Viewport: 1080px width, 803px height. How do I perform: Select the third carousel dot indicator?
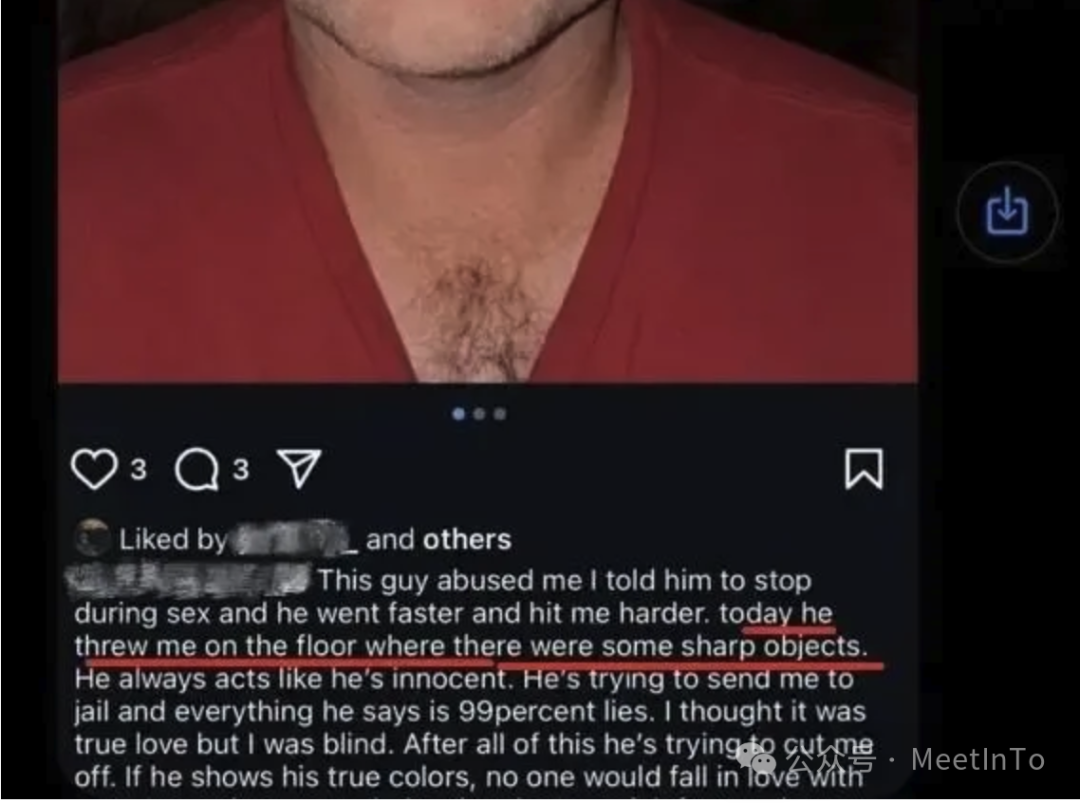tap(500, 414)
